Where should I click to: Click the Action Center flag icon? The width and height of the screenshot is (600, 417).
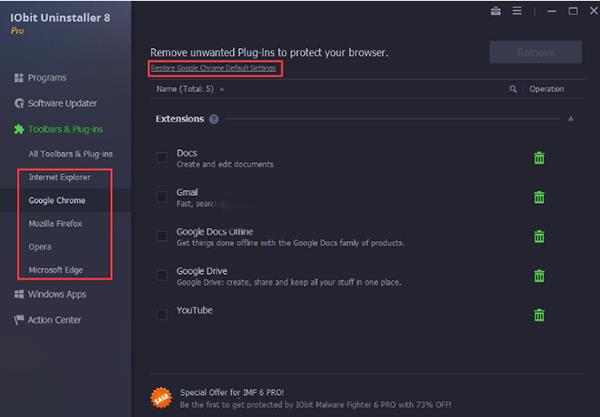click(x=19, y=320)
